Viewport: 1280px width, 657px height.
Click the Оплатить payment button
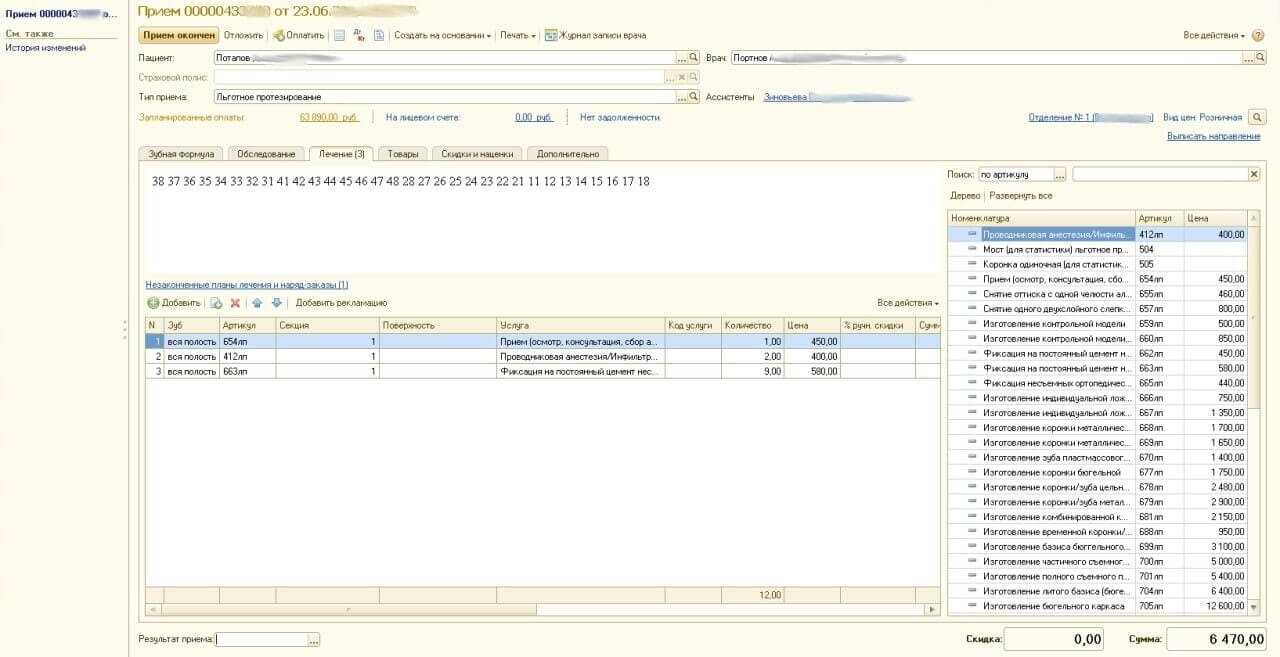pyautogui.click(x=299, y=35)
